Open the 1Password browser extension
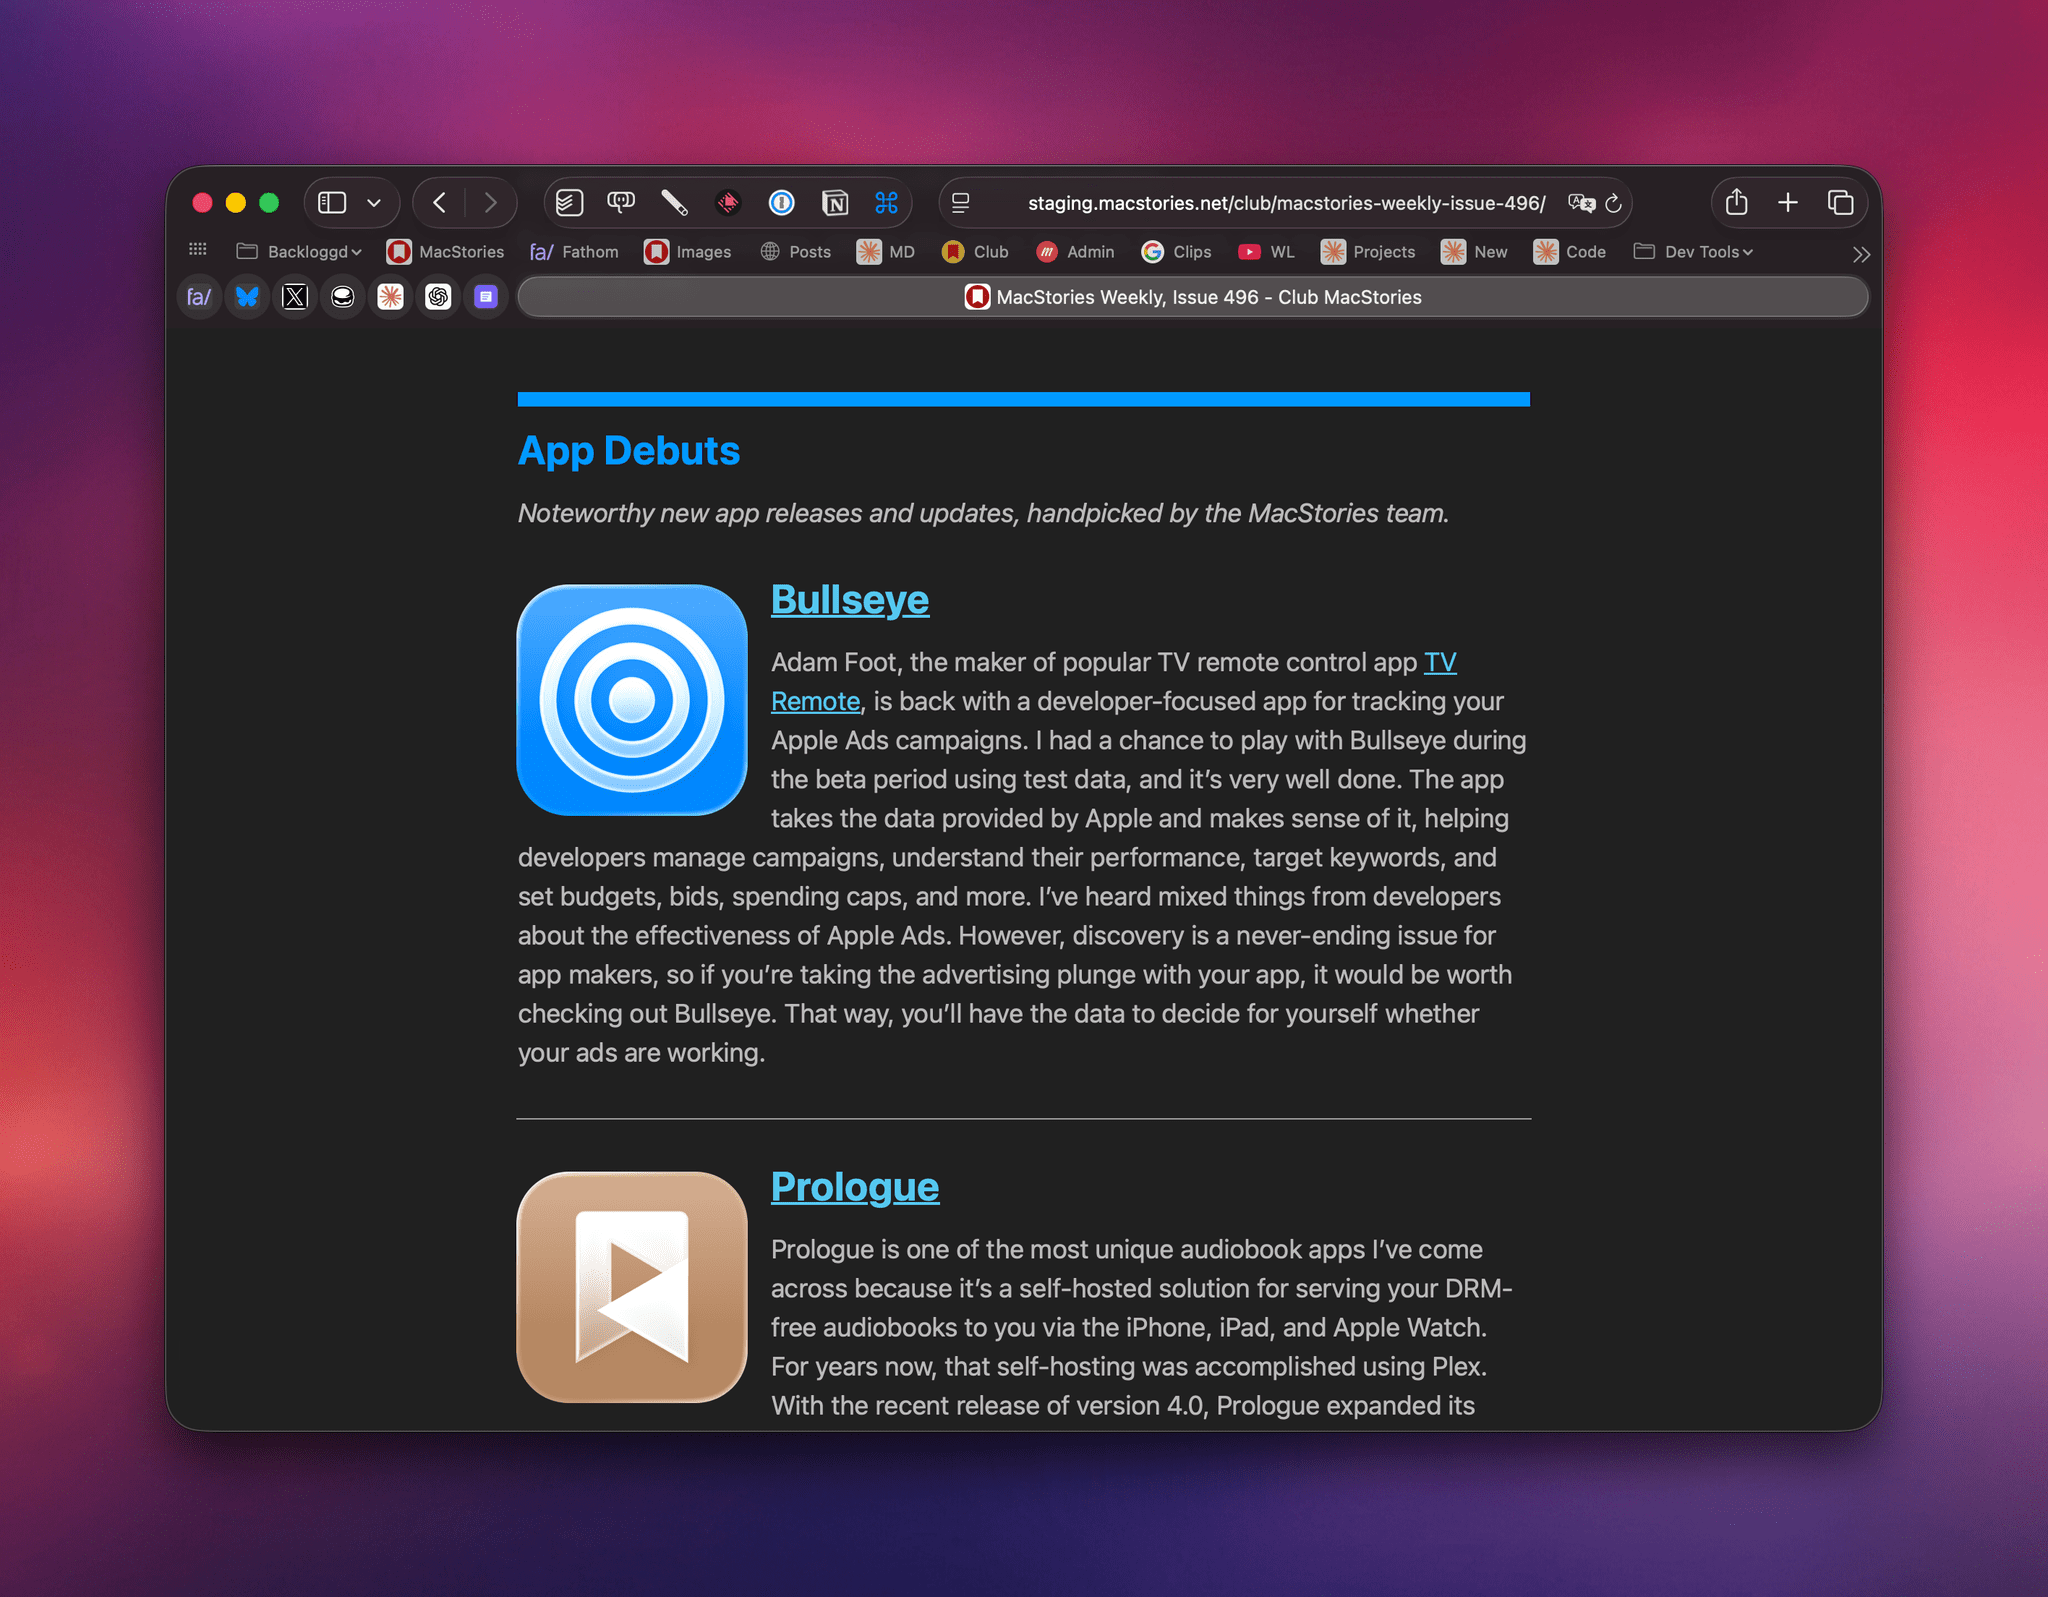 click(781, 203)
